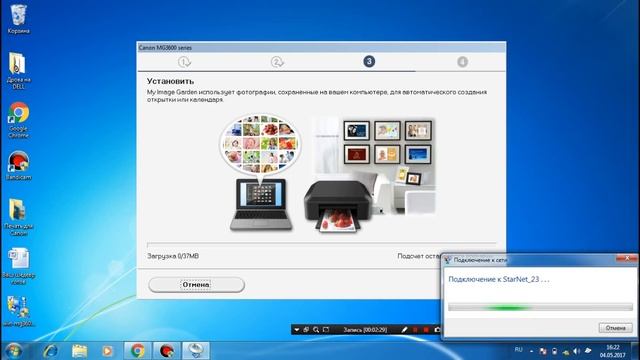The height and width of the screenshot is (360, 640).
Task: Click the 'Запись [00:02:29]' recording timer
Action: 365,329
